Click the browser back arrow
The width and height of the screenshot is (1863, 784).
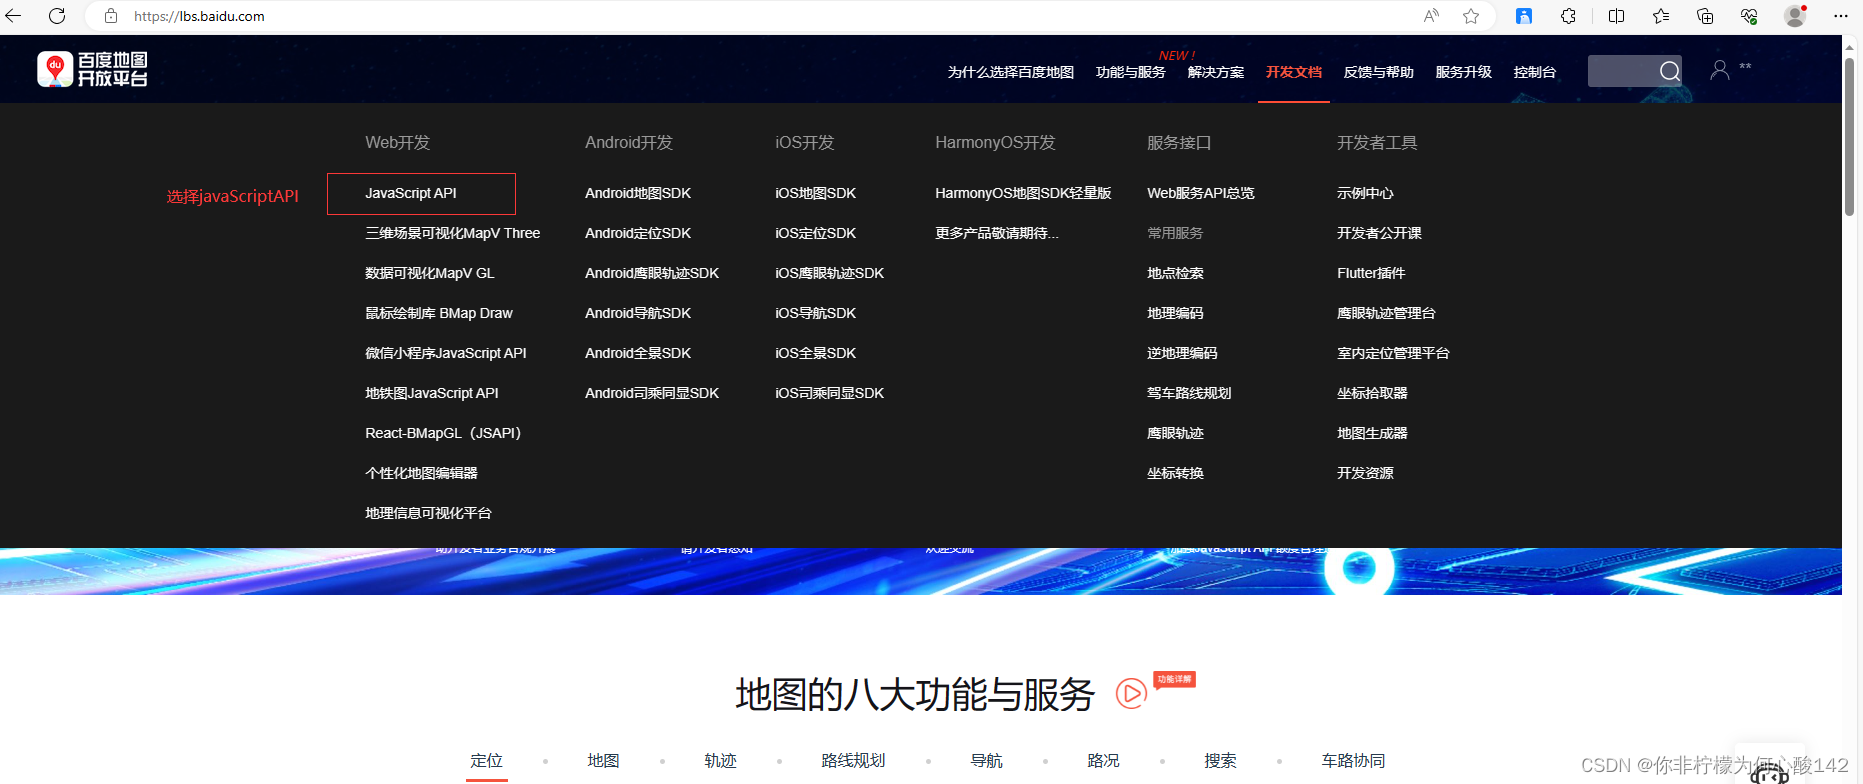14,16
